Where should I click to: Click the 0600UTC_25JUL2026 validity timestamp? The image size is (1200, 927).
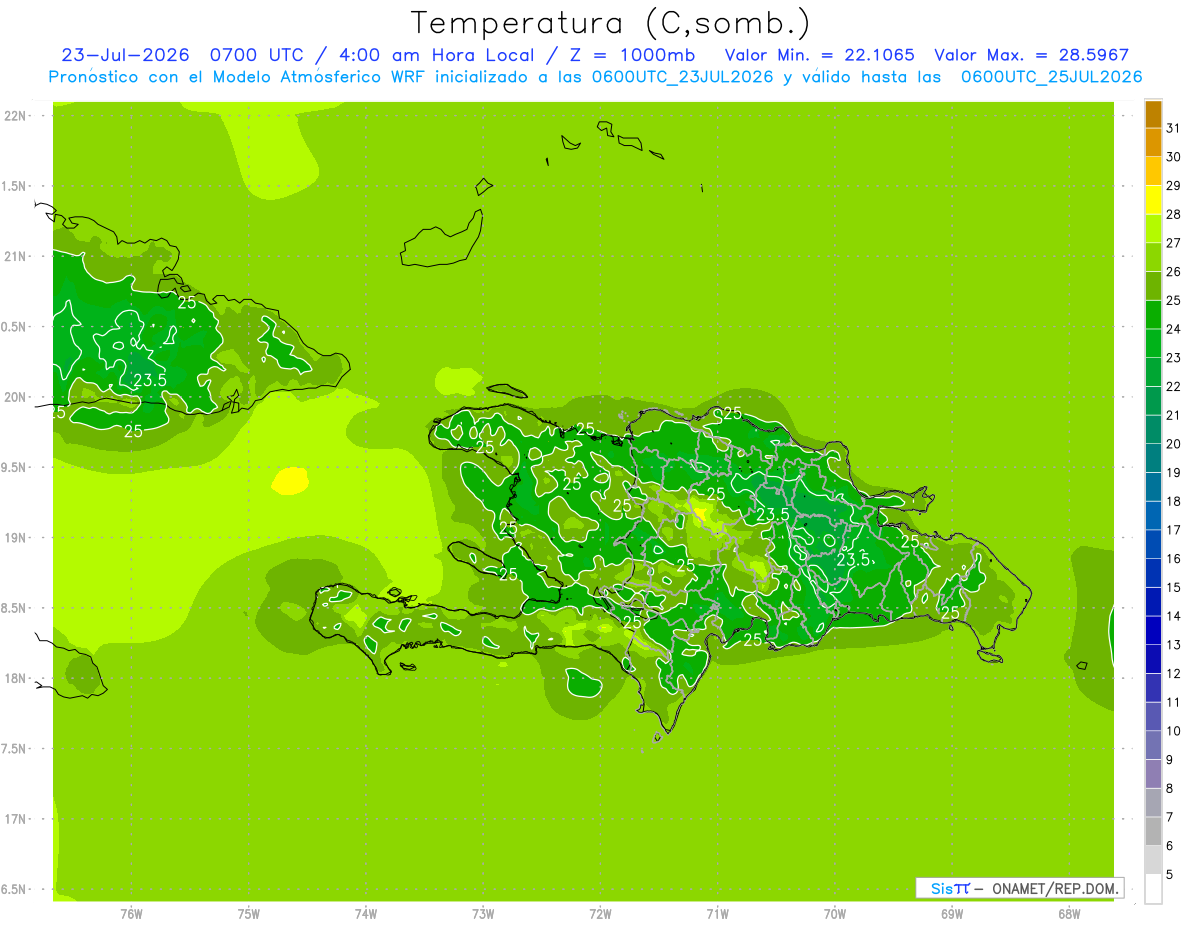[1052, 77]
